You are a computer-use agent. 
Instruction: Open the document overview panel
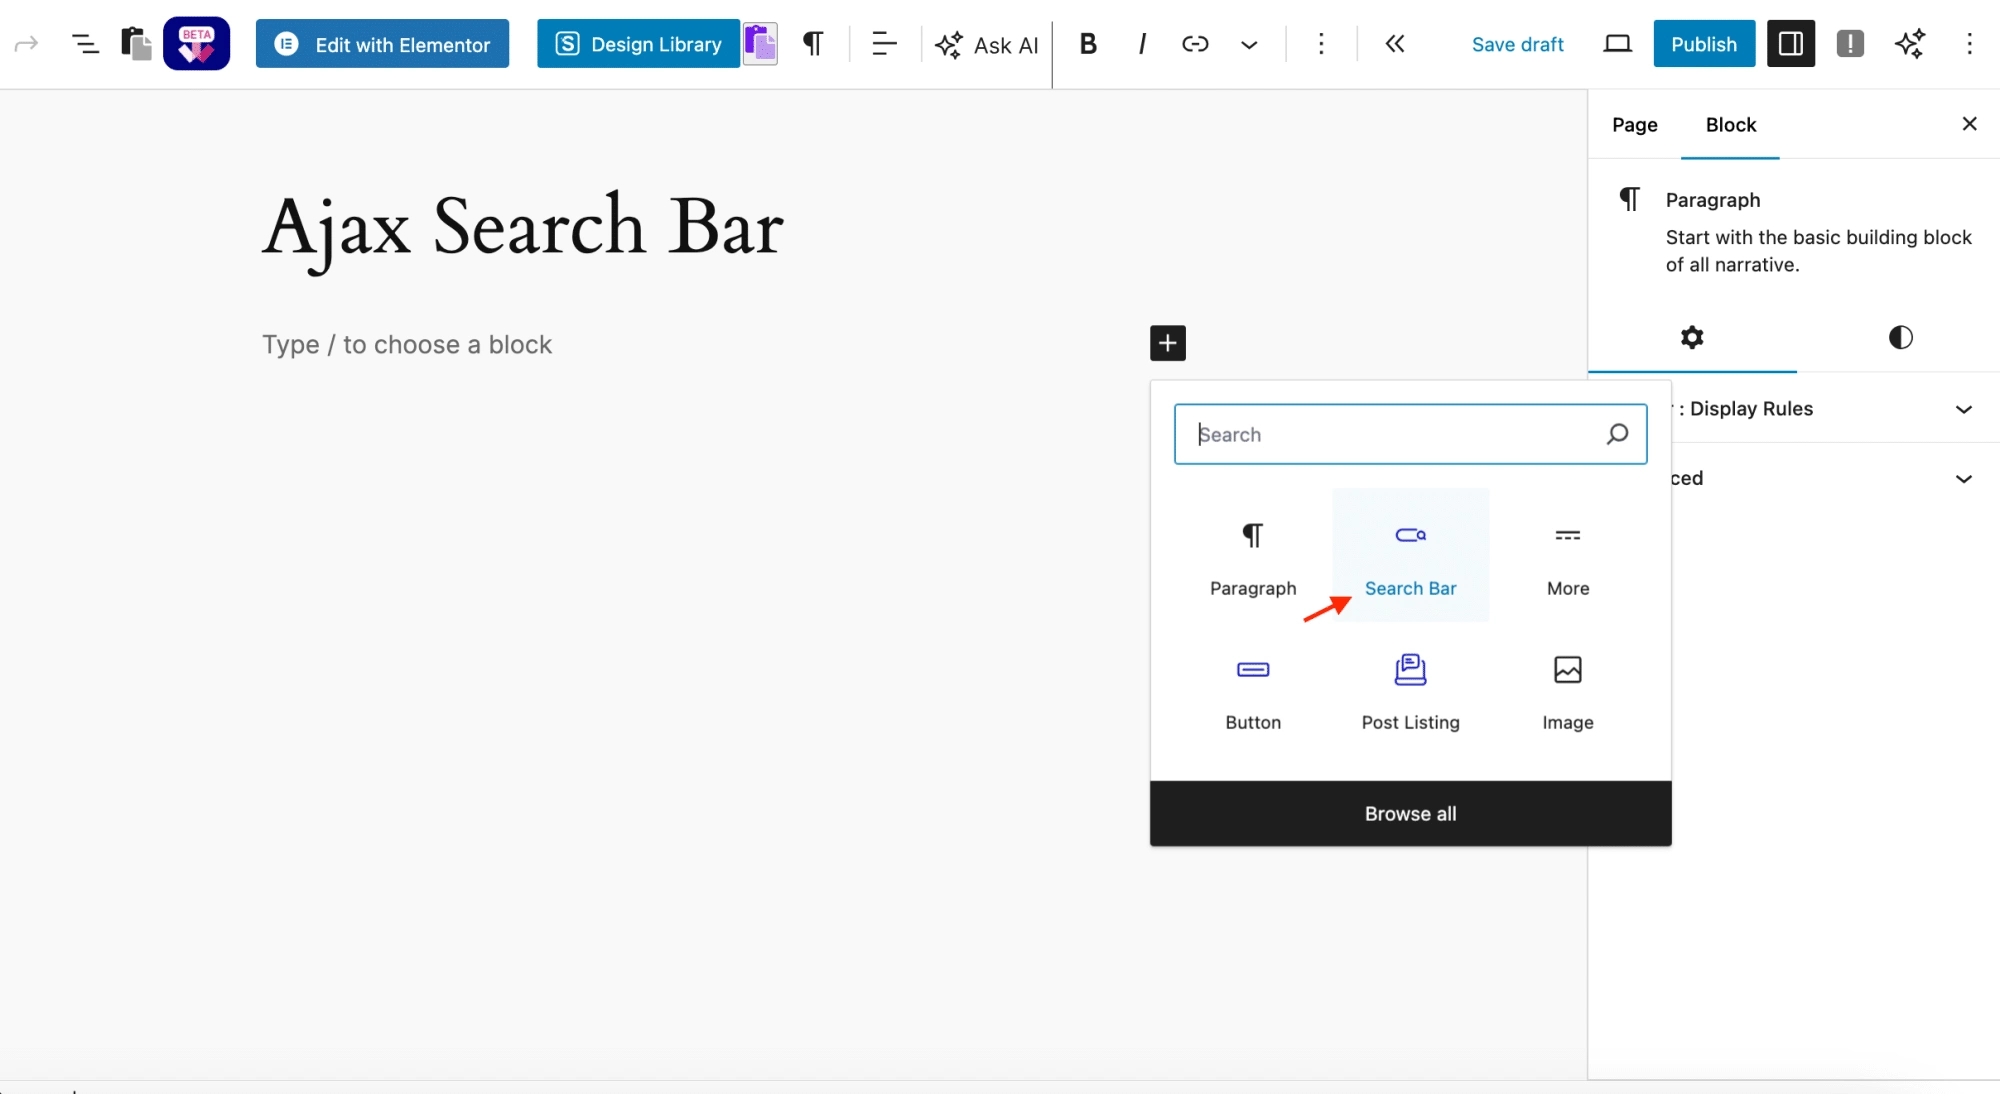pyautogui.click(x=85, y=43)
